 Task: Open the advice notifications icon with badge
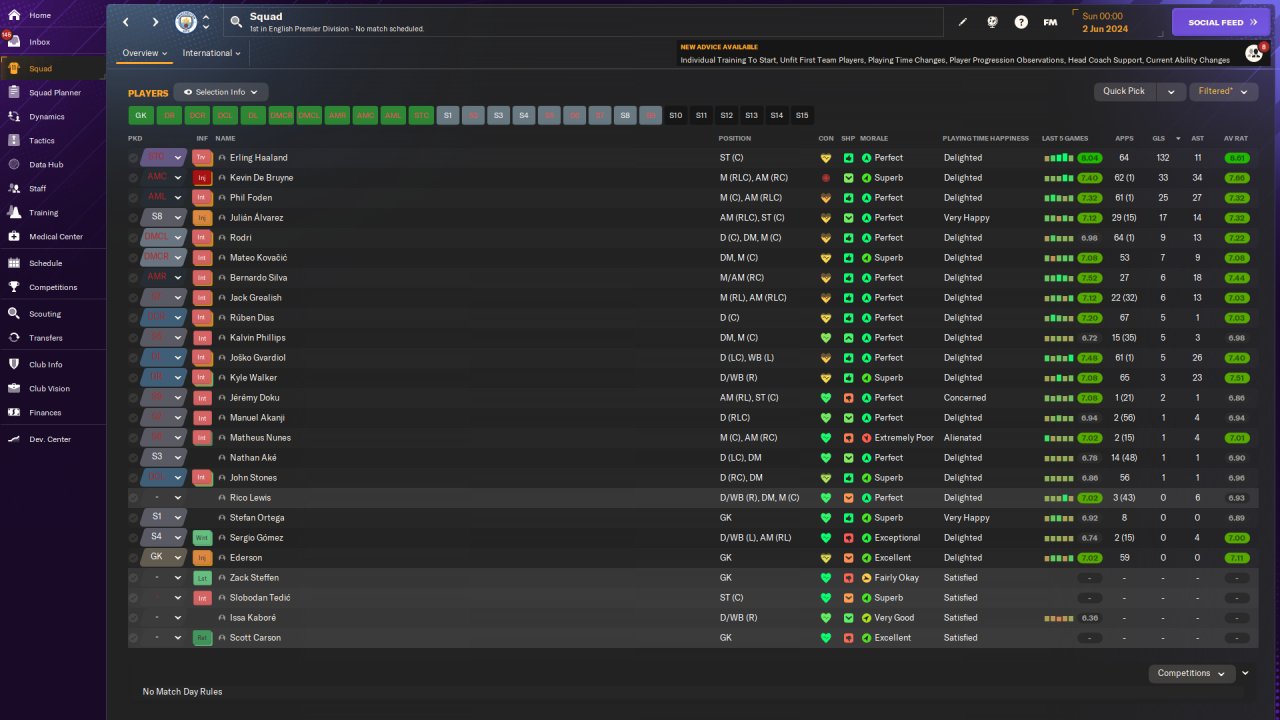pyautogui.click(x=1254, y=53)
